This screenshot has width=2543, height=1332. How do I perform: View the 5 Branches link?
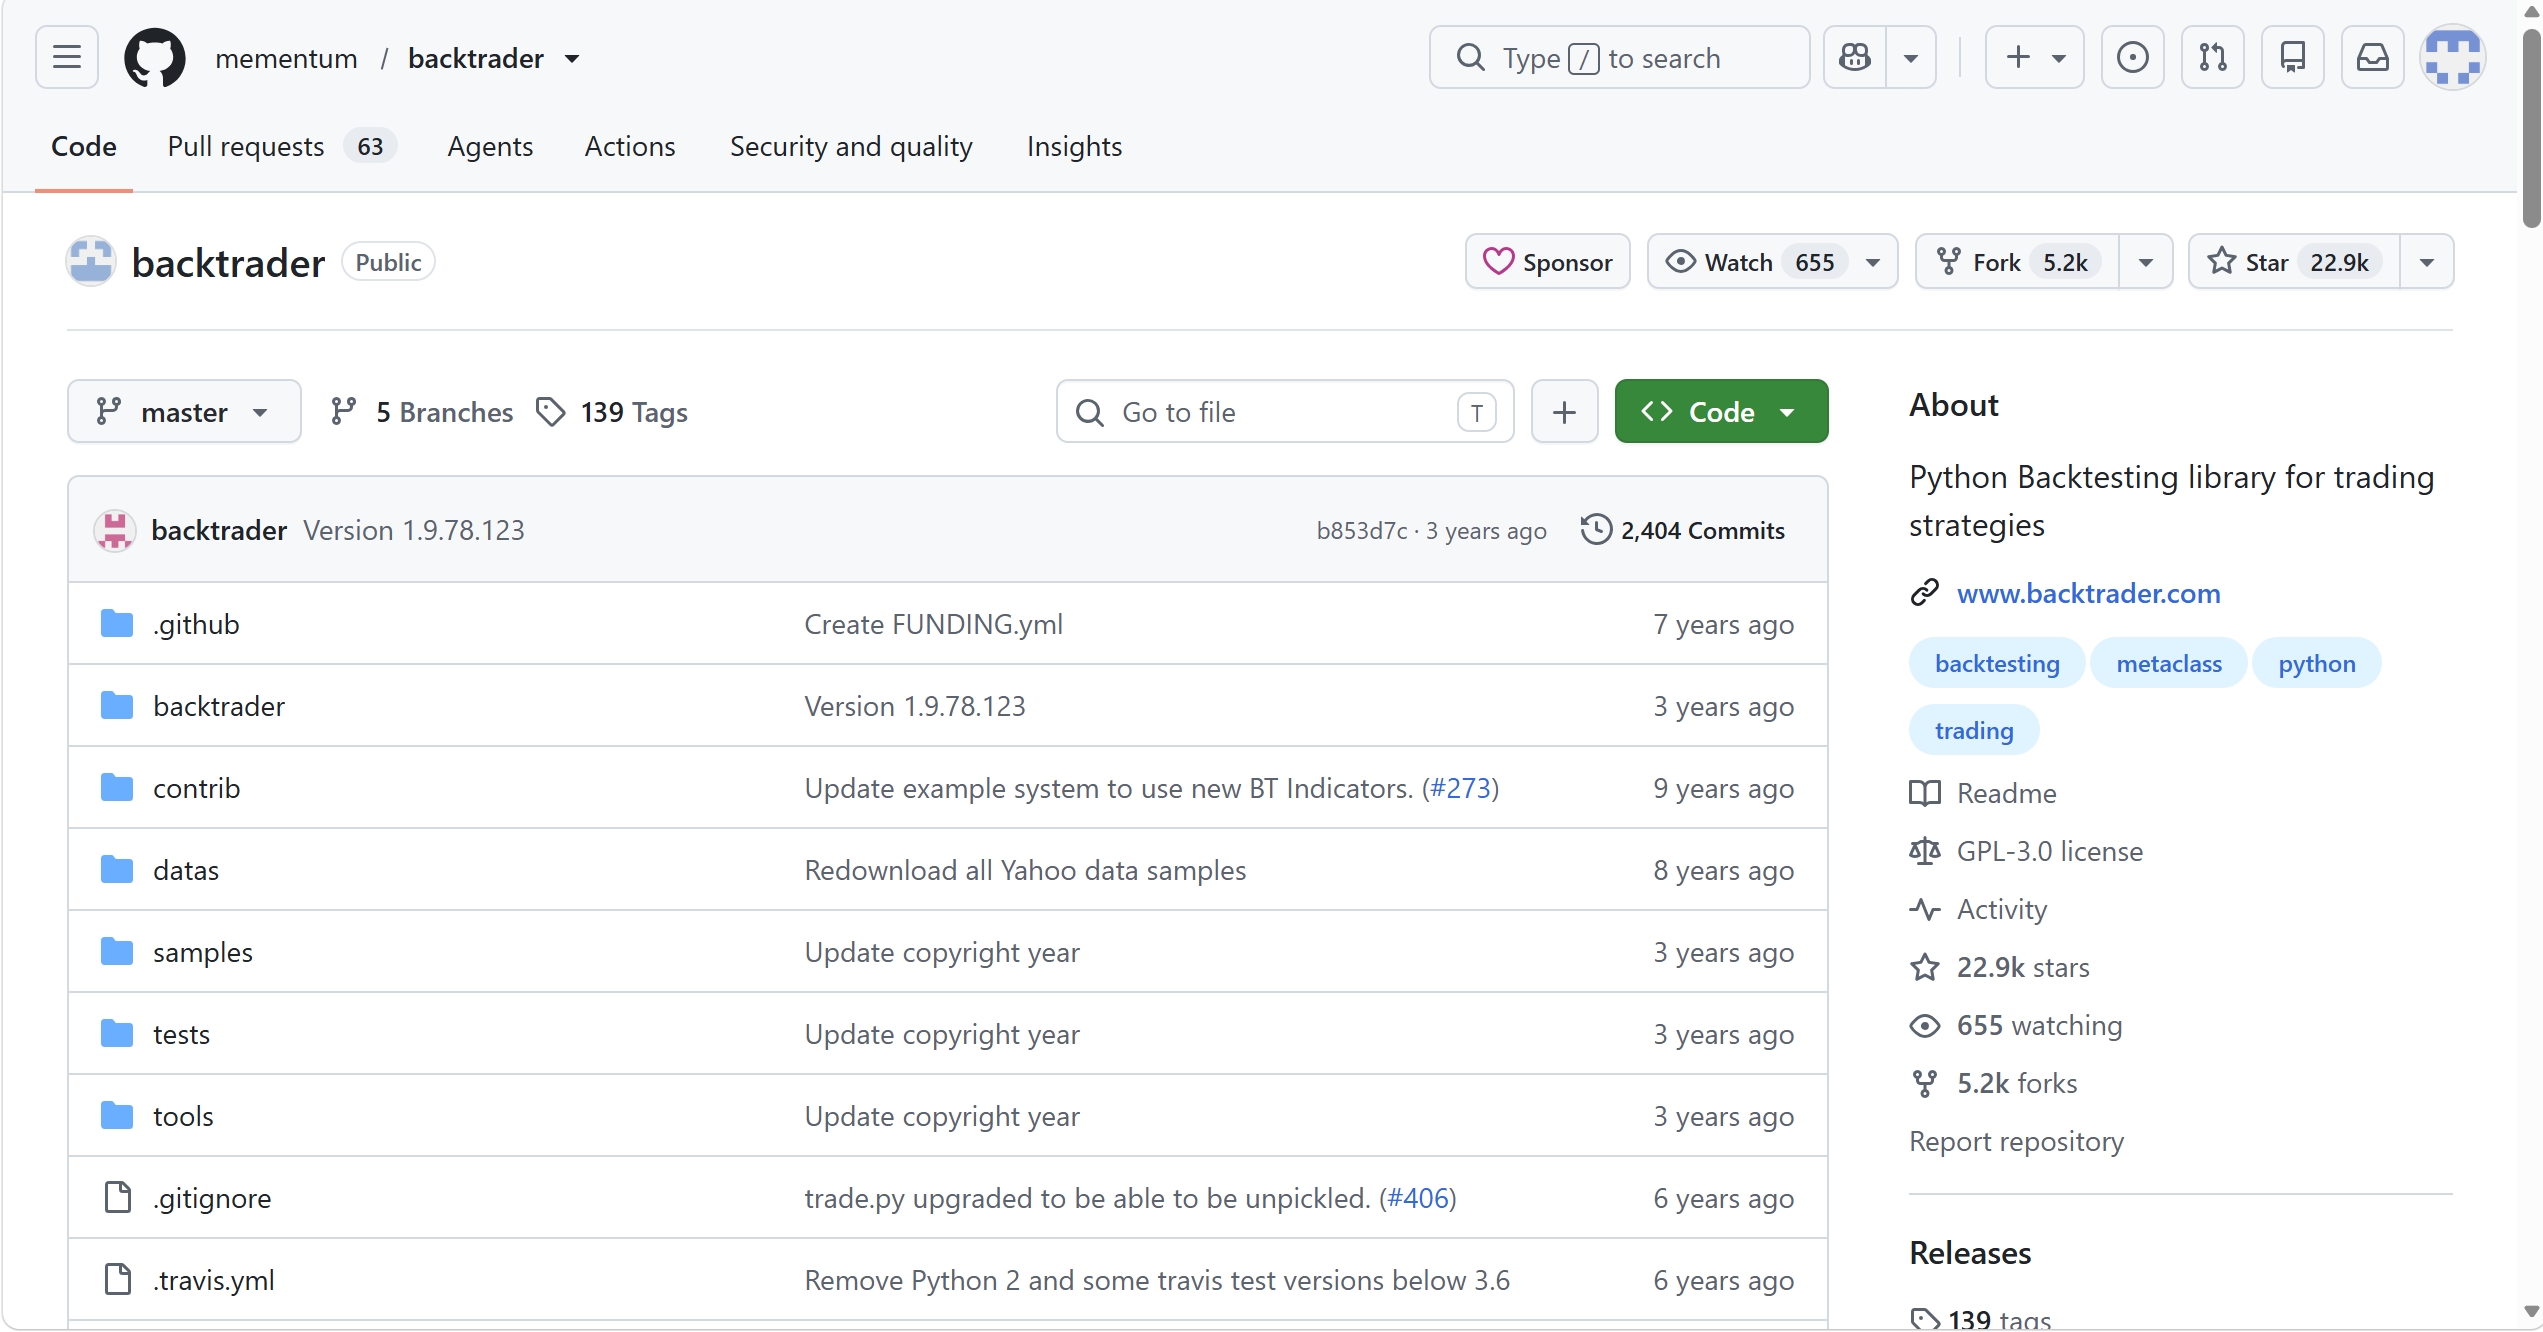pos(421,411)
